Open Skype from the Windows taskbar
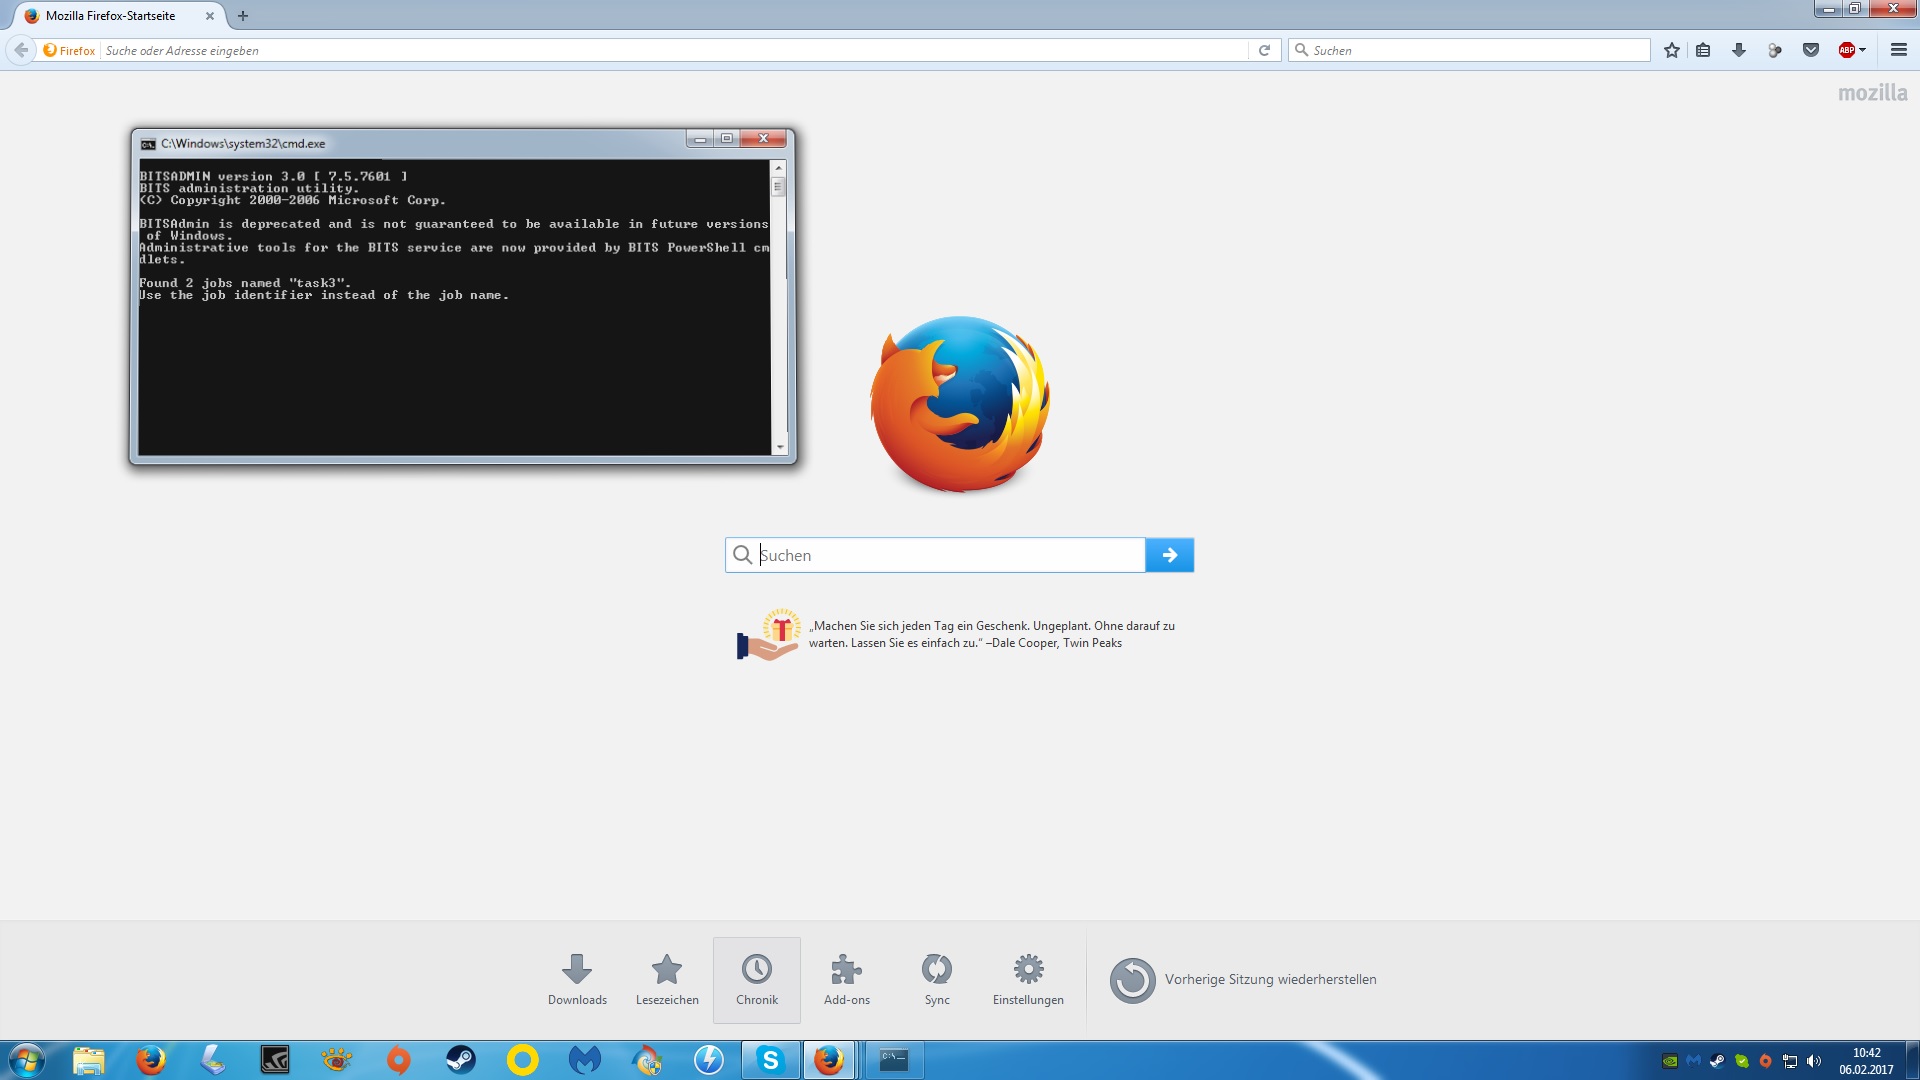The width and height of the screenshot is (1920, 1080). (770, 1060)
